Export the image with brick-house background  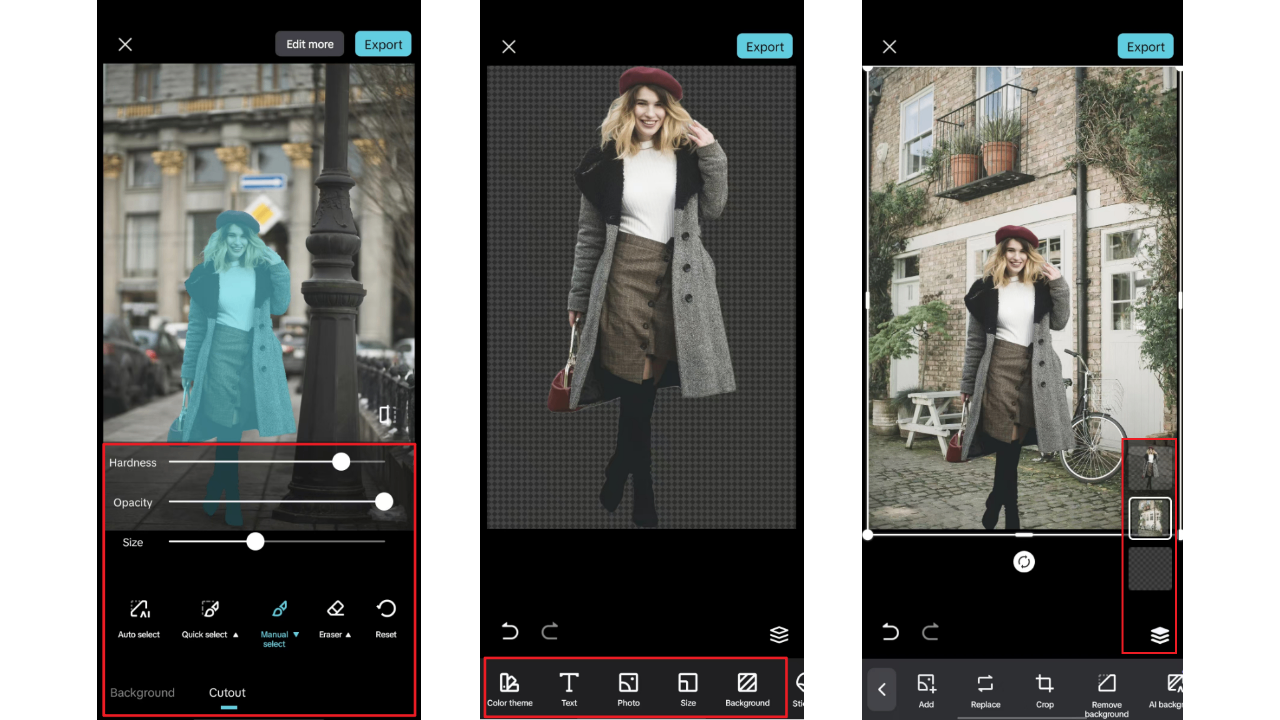[x=1146, y=46]
